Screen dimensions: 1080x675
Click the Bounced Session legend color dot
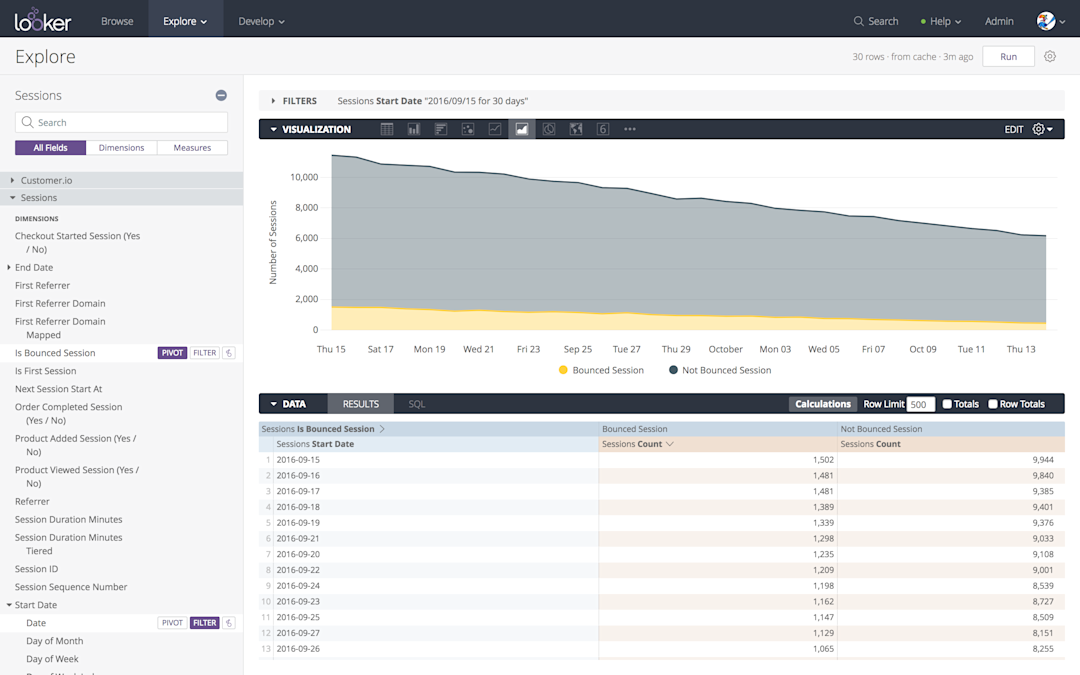563,370
